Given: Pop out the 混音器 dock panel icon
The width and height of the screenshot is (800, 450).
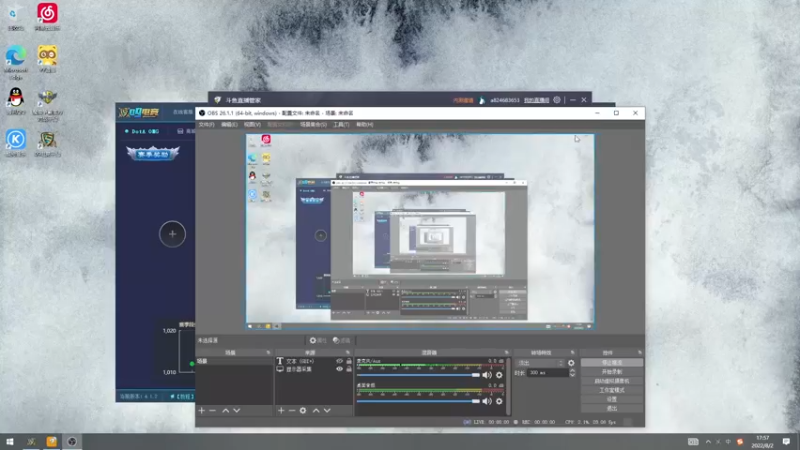Looking at the screenshot, I should tap(507, 353).
